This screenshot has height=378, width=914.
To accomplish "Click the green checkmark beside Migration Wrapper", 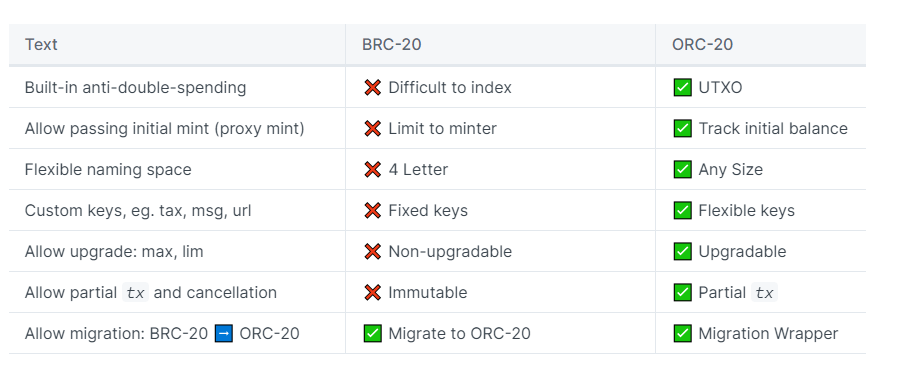I will point(682,334).
